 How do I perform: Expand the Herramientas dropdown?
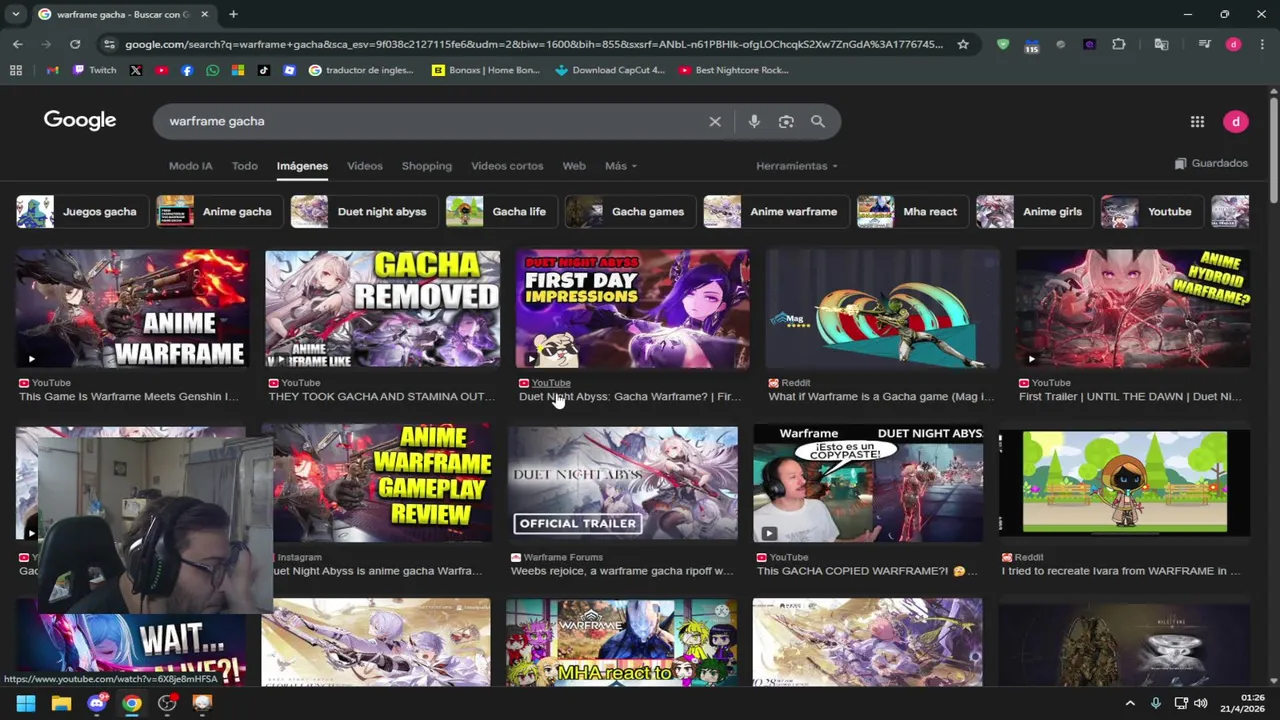pyautogui.click(x=797, y=166)
